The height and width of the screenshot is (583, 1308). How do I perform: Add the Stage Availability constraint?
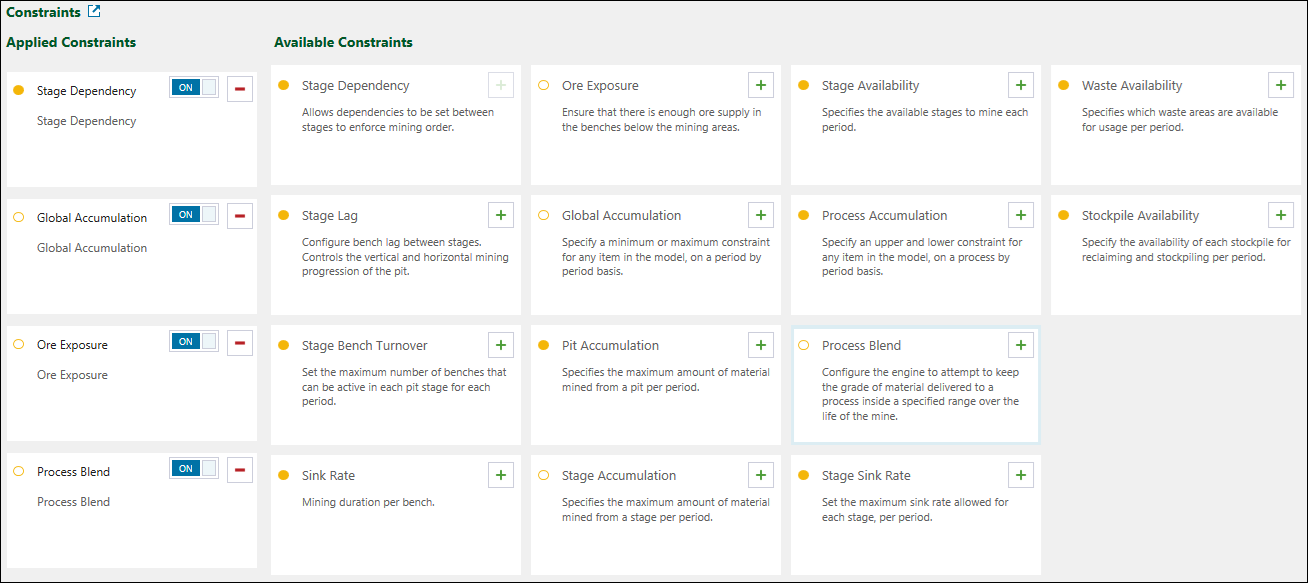(x=1020, y=85)
